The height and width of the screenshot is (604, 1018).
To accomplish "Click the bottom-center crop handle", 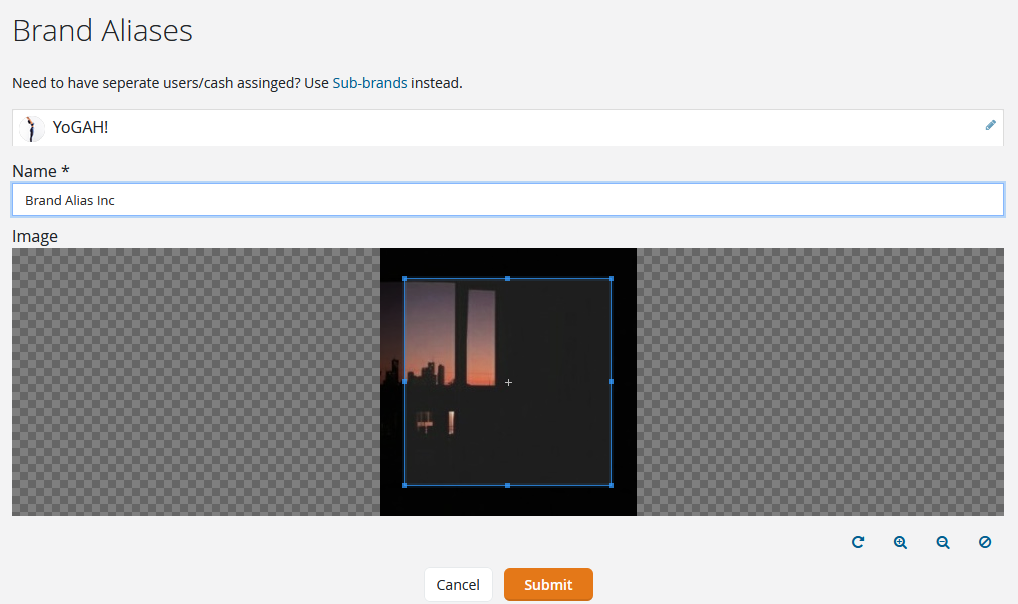I will coord(508,485).
